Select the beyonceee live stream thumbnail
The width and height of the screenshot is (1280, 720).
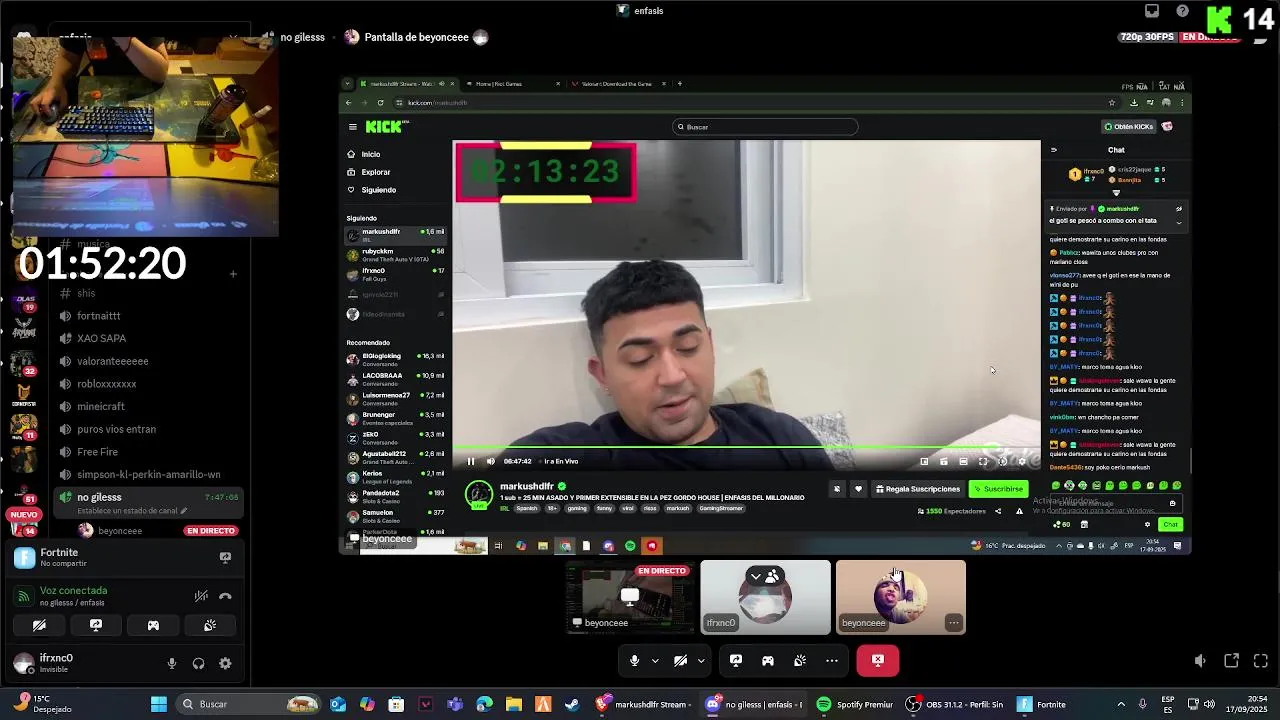(630, 597)
